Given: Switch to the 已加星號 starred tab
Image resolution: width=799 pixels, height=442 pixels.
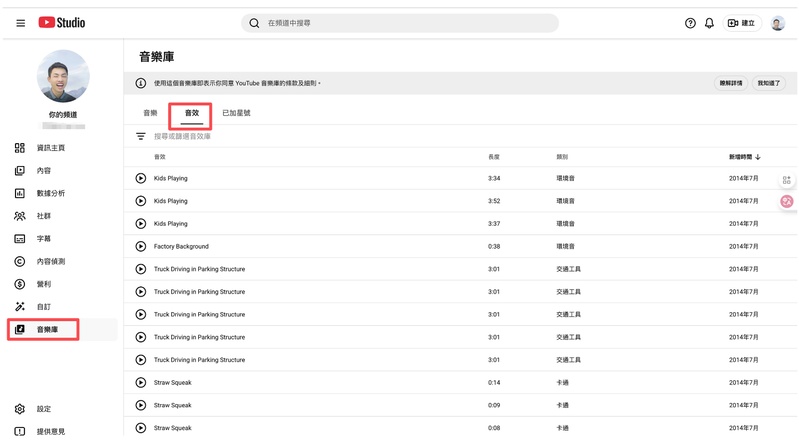Looking at the screenshot, I should (236, 113).
